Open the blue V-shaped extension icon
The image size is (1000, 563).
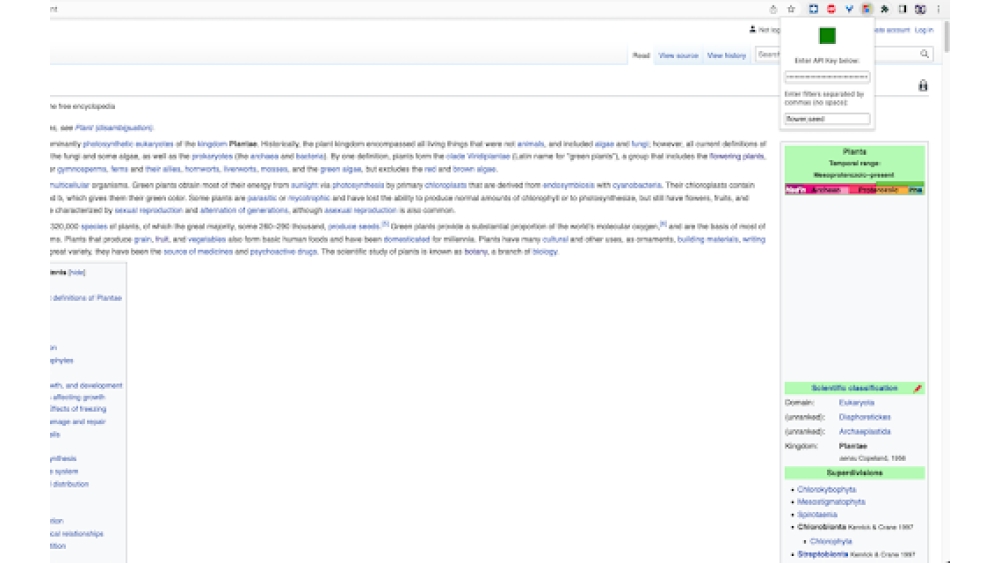tap(849, 9)
